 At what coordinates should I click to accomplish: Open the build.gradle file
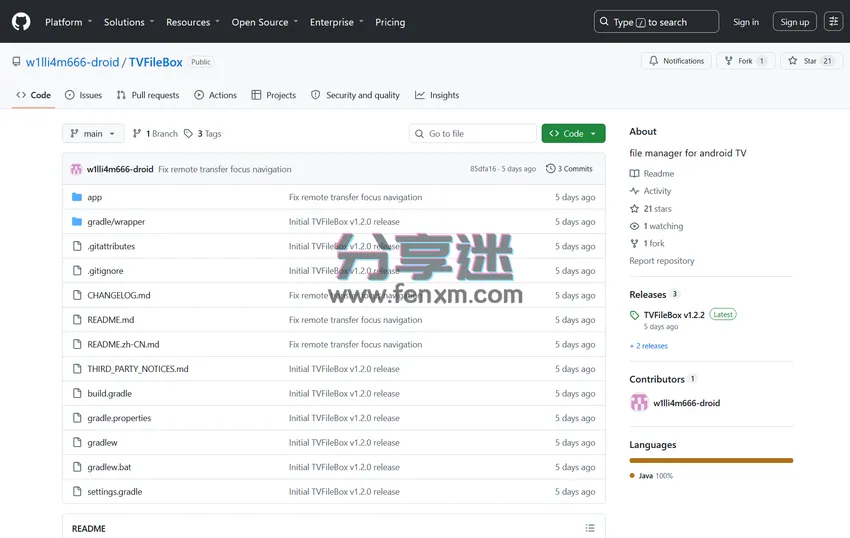pos(110,393)
